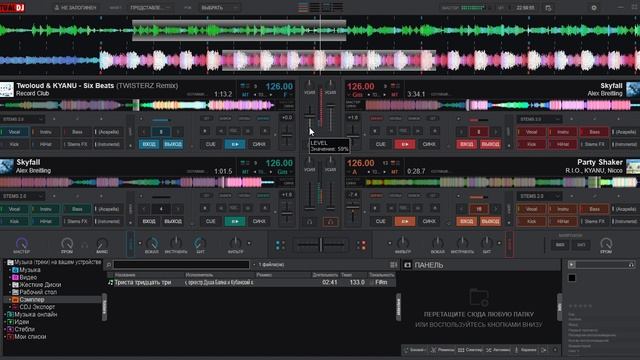Open the settings gear in the top bar

point(594,8)
